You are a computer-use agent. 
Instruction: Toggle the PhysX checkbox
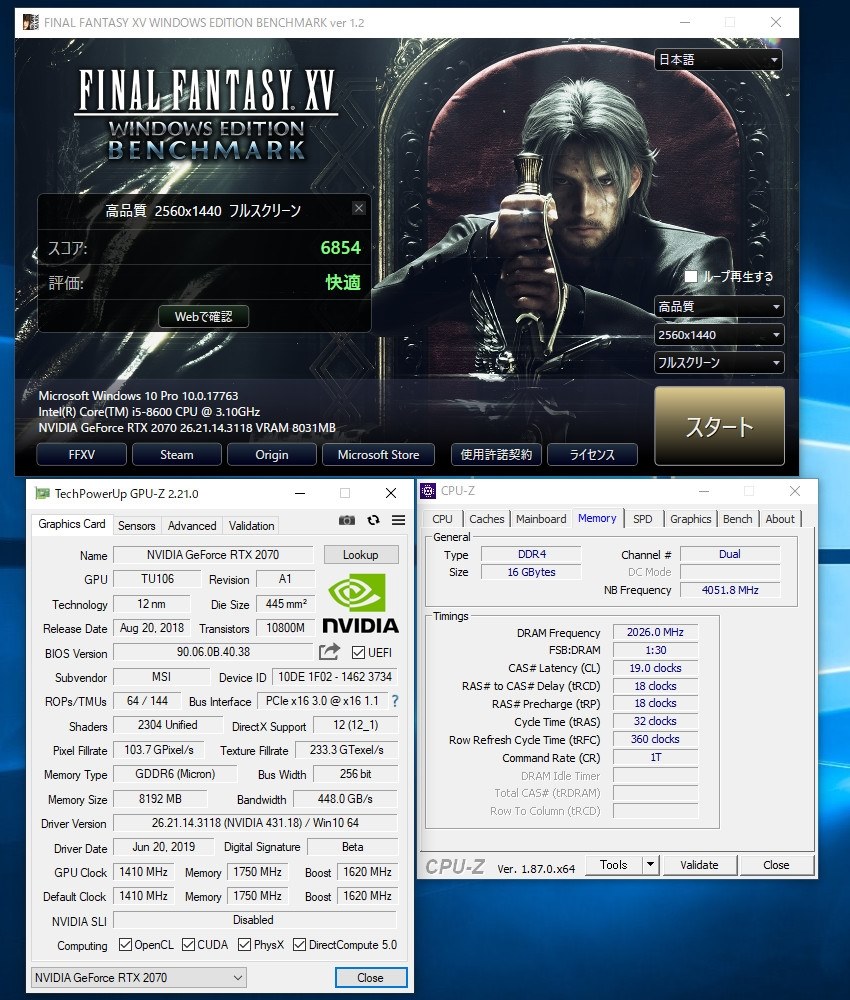pos(244,945)
